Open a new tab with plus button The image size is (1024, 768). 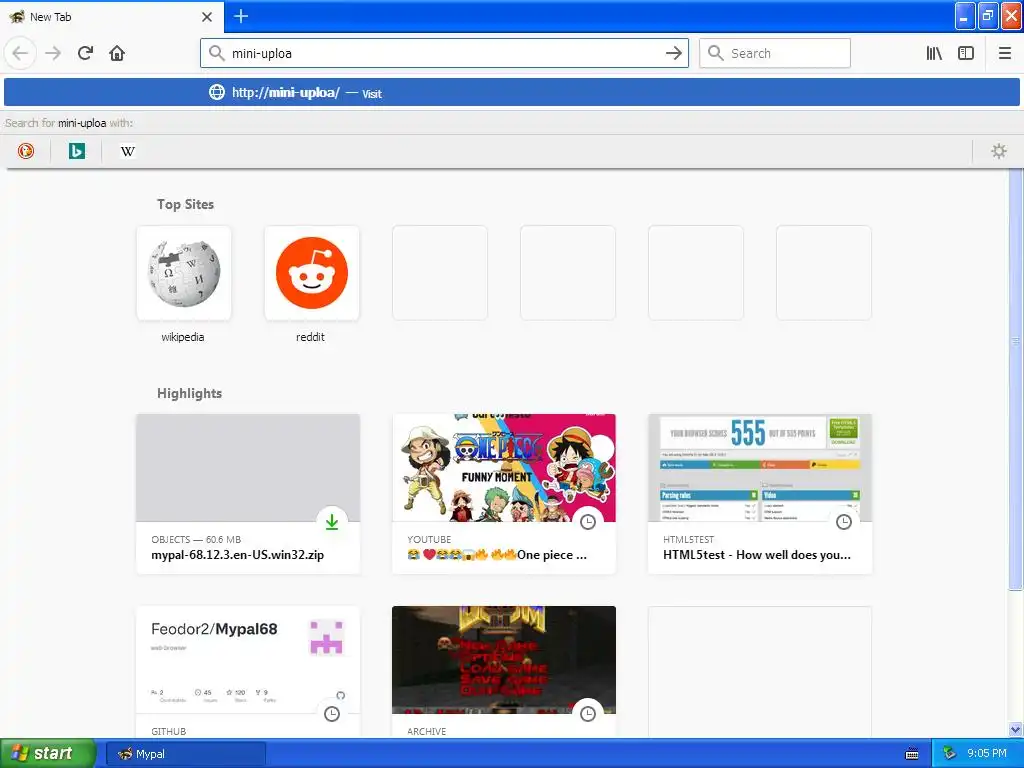coord(241,16)
